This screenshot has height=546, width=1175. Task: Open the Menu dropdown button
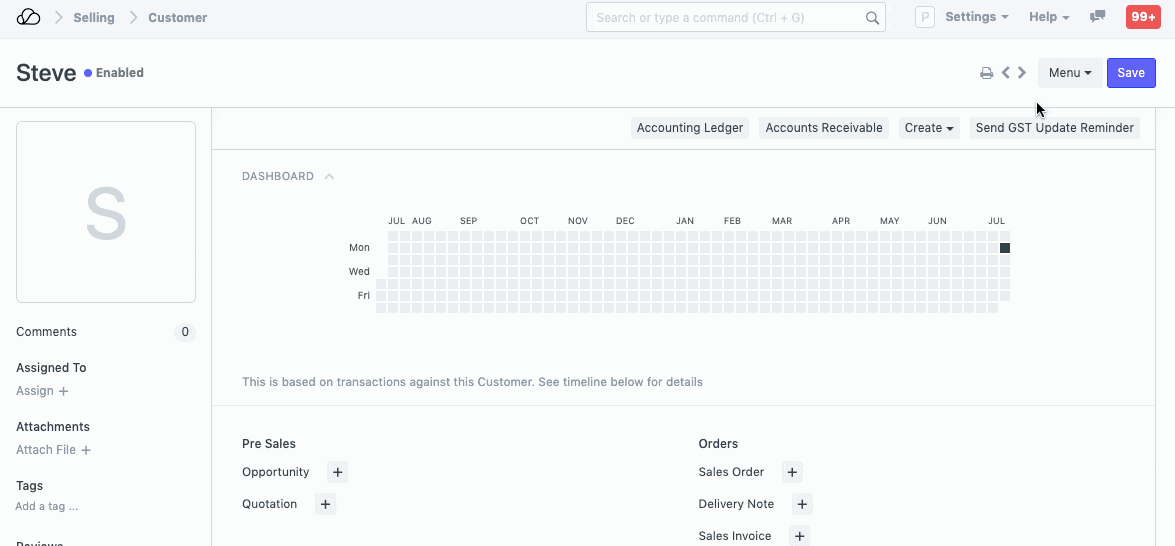click(x=1069, y=73)
